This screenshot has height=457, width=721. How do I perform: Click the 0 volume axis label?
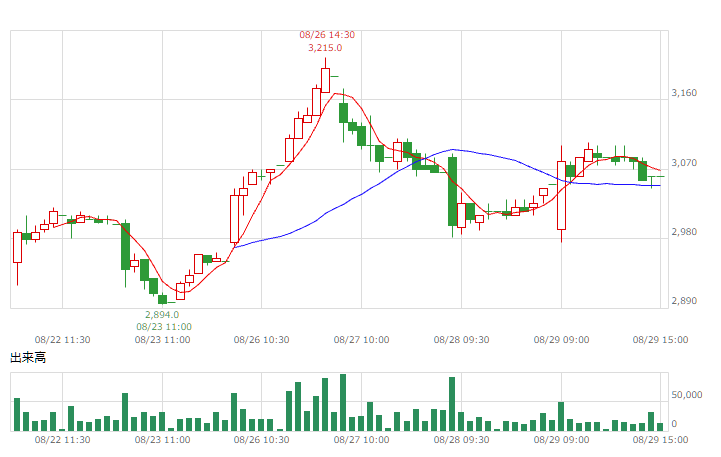pyautogui.click(x=674, y=423)
